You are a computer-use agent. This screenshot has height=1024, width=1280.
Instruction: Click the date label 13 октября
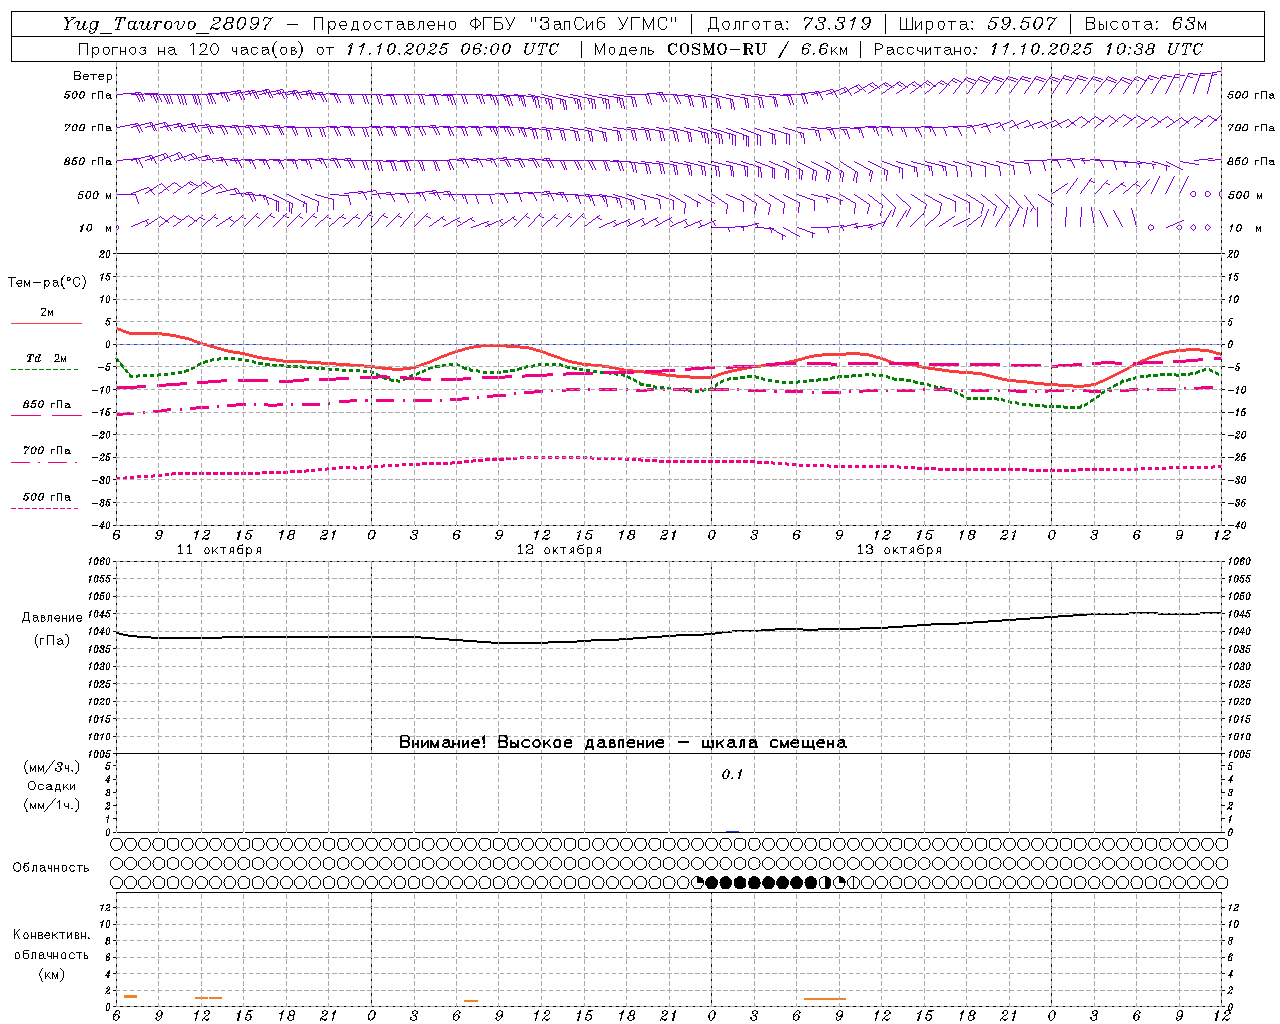[x=899, y=550]
